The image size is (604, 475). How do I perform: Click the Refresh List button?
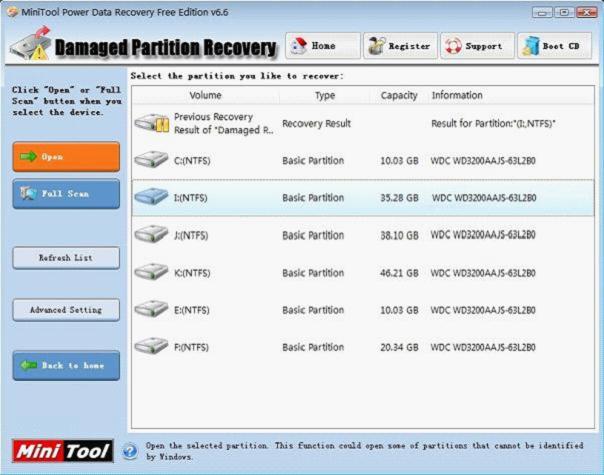pos(66,258)
